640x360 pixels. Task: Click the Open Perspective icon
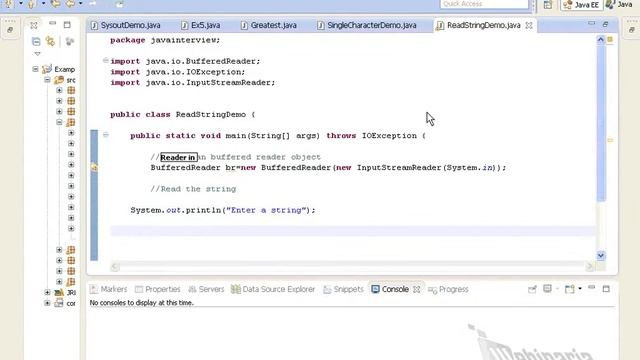(548, 4)
